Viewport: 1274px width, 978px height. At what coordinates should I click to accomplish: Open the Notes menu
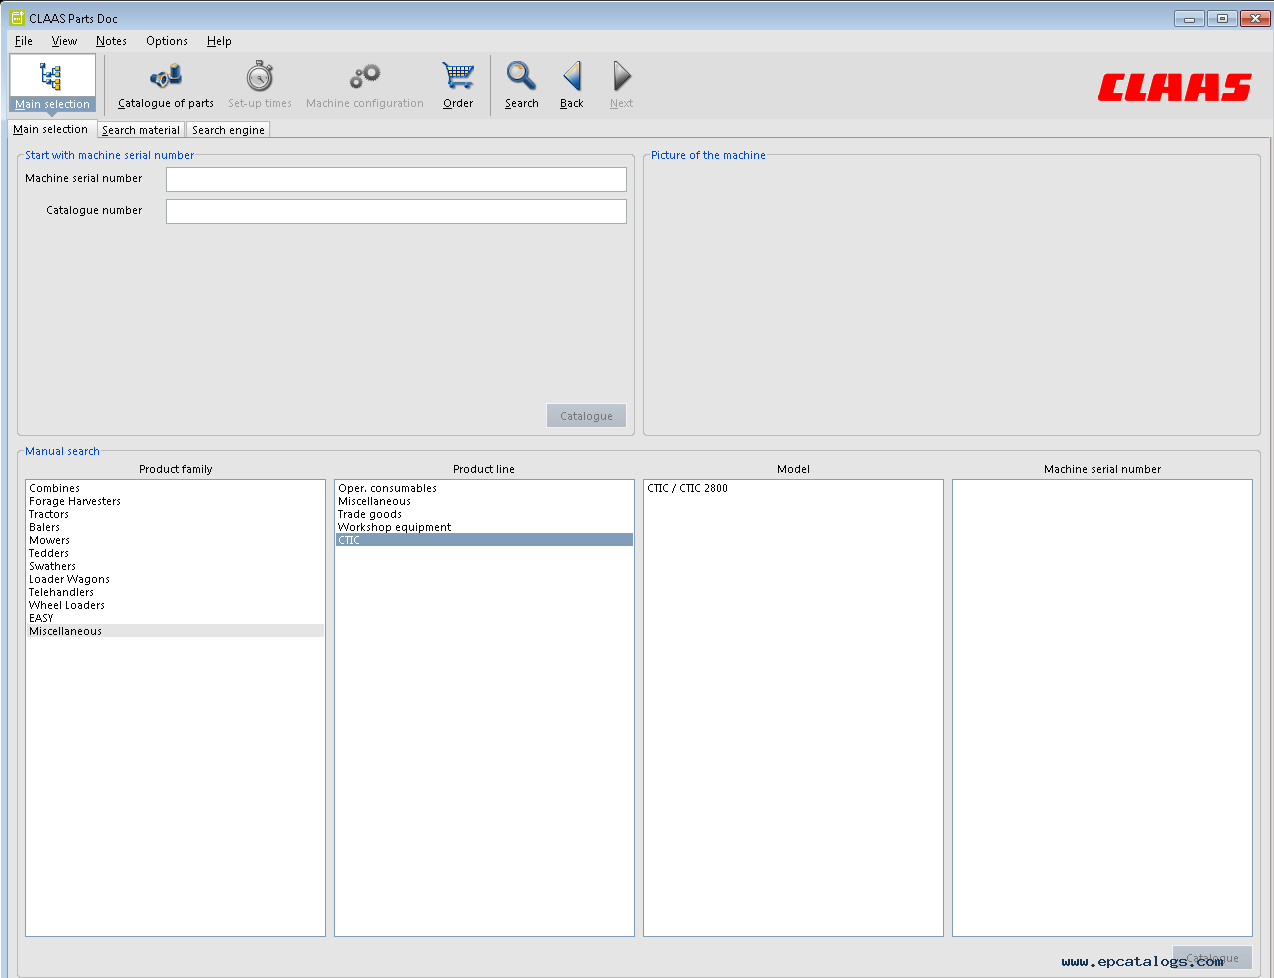[111, 41]
